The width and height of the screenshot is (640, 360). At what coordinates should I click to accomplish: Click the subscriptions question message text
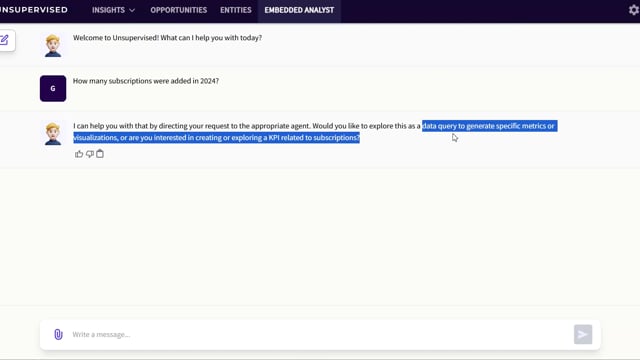[x=146, y=81]
